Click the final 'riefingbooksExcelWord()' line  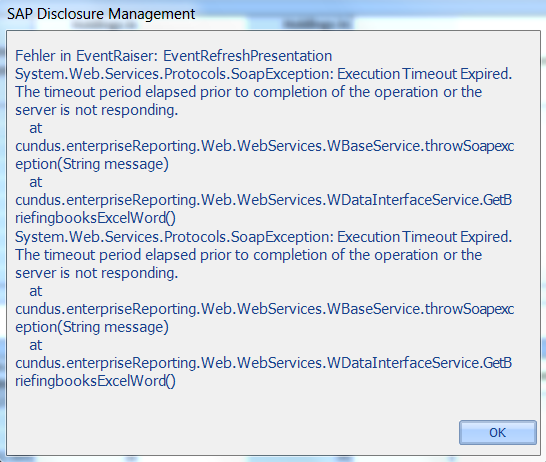point(95,382)
